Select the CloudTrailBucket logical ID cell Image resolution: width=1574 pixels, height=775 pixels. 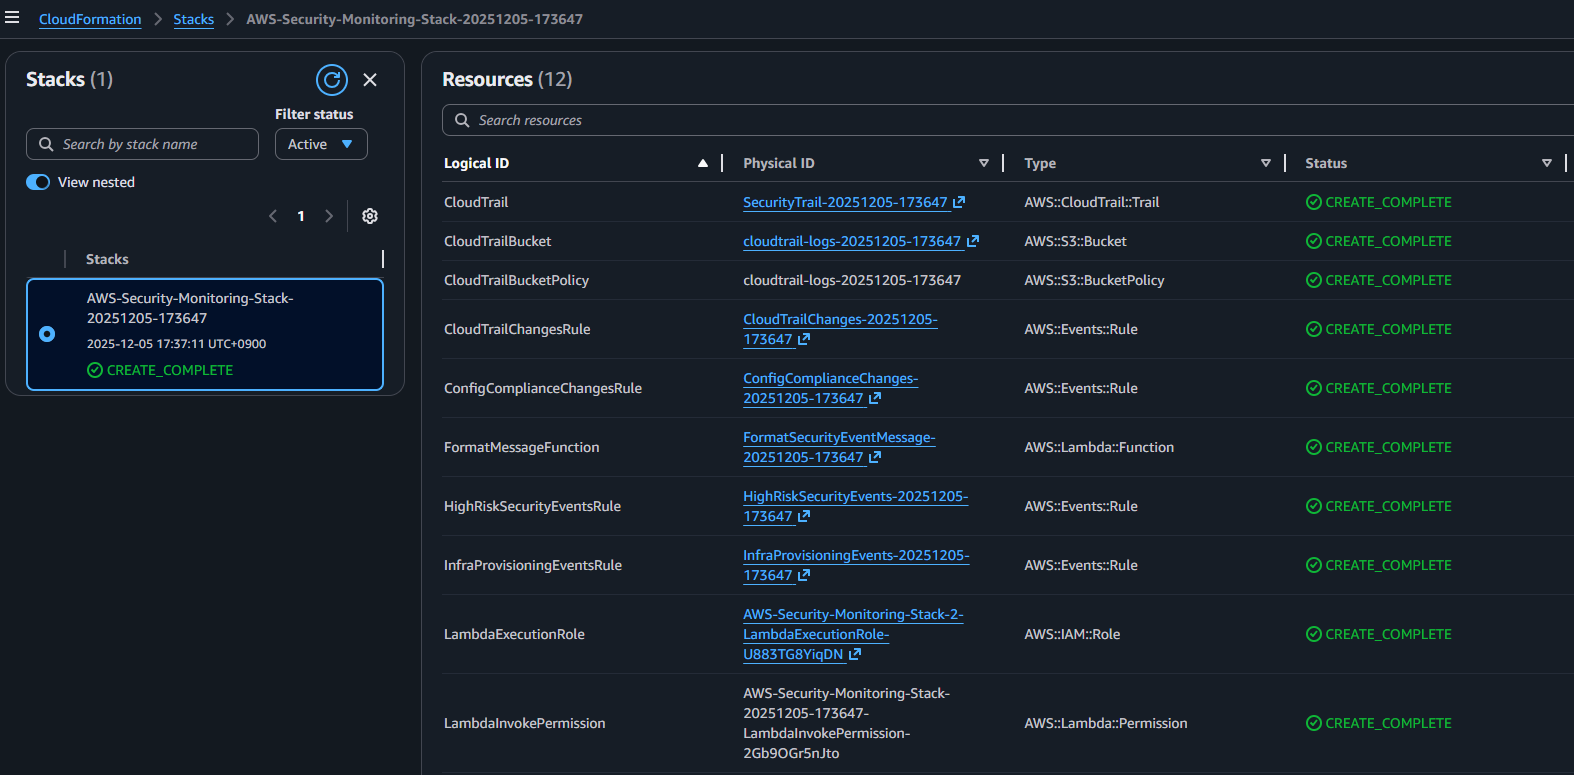pyautogui.click(x=497, y=241)
